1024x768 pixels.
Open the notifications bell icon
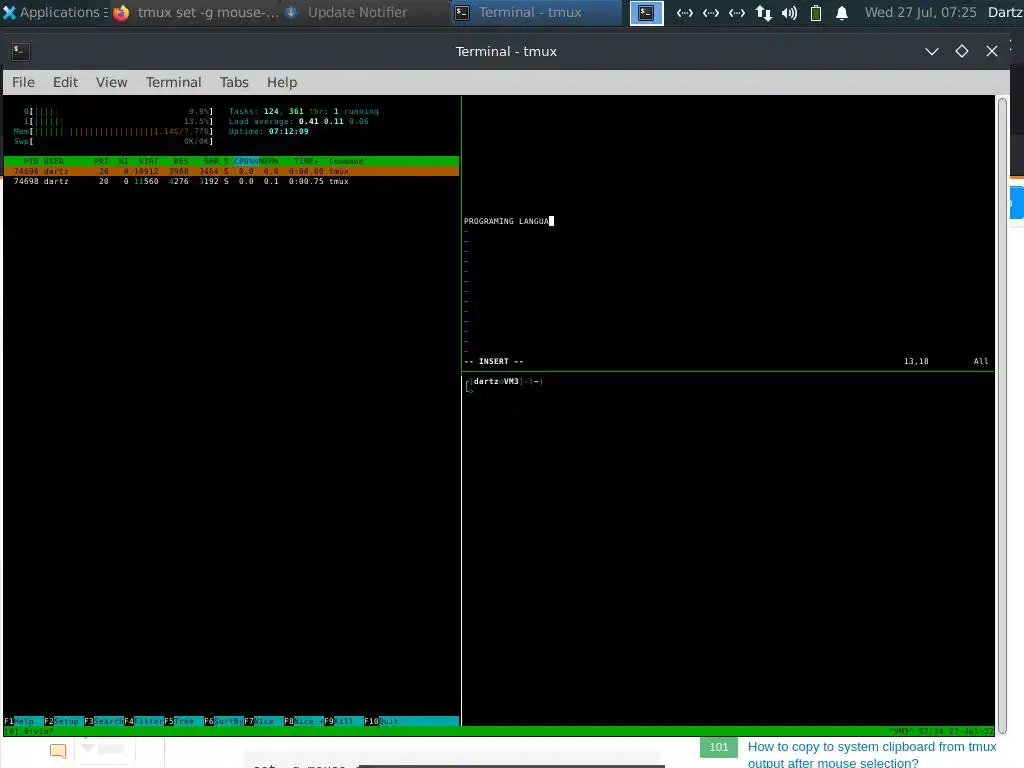(842, 12)
